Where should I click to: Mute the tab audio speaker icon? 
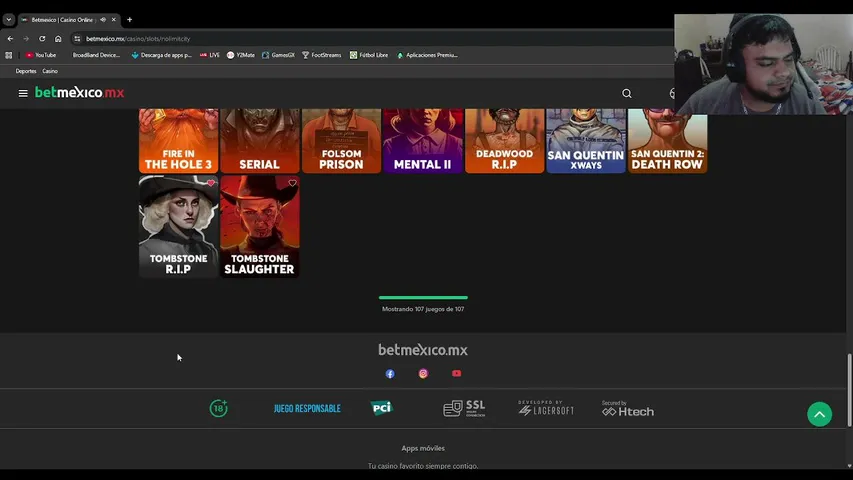pyautogui.click(x=103, y=20)
